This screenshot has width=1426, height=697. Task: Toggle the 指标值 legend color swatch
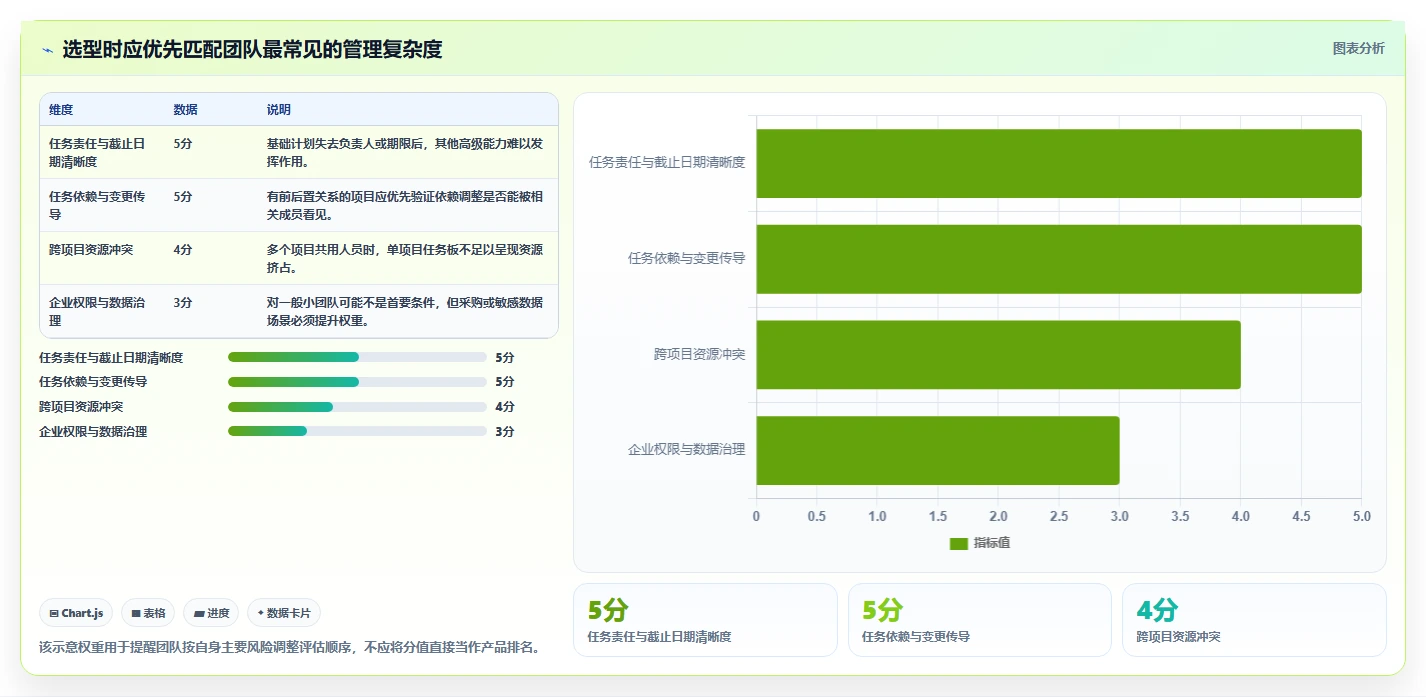click(x=958, y=543)
